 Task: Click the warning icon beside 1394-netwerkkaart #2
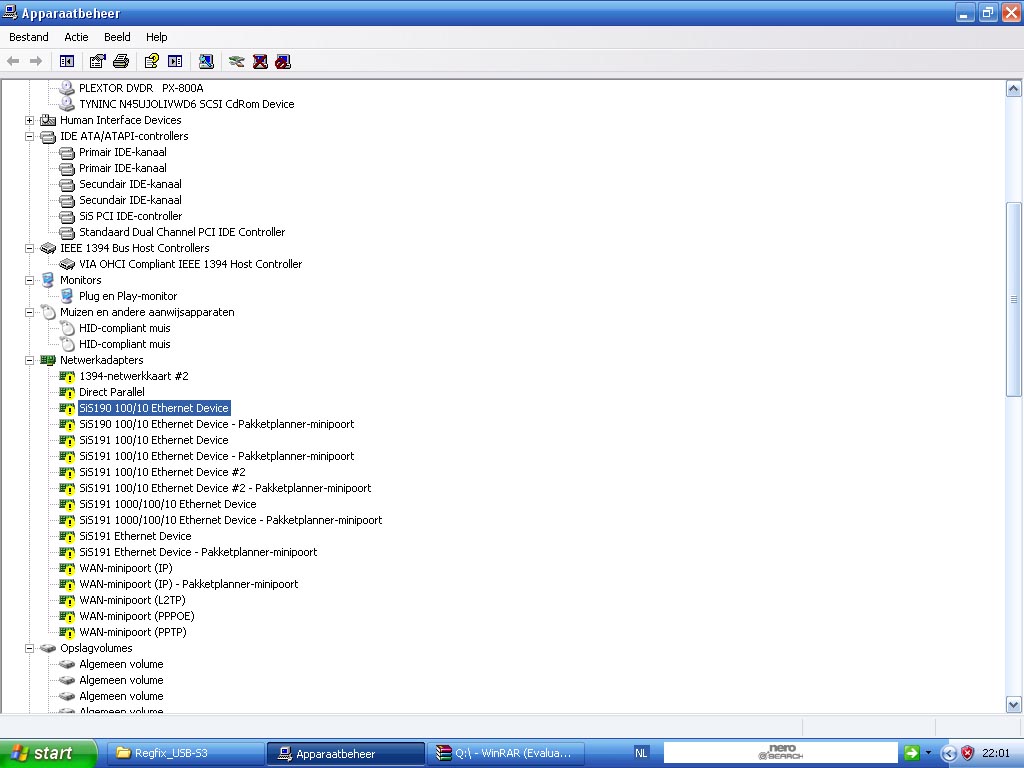click(67, 376)
